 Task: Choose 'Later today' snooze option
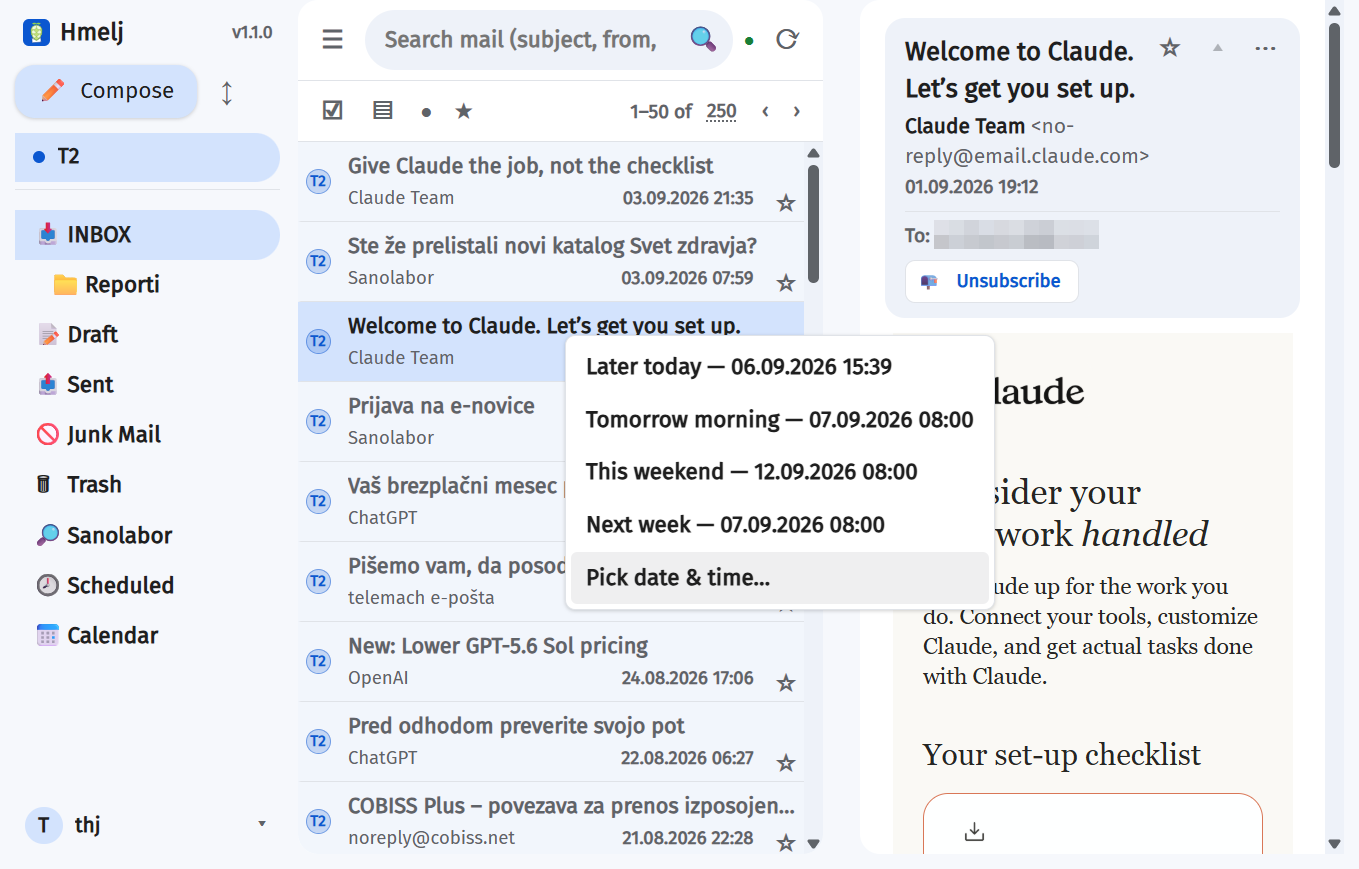tap(779, 367)
